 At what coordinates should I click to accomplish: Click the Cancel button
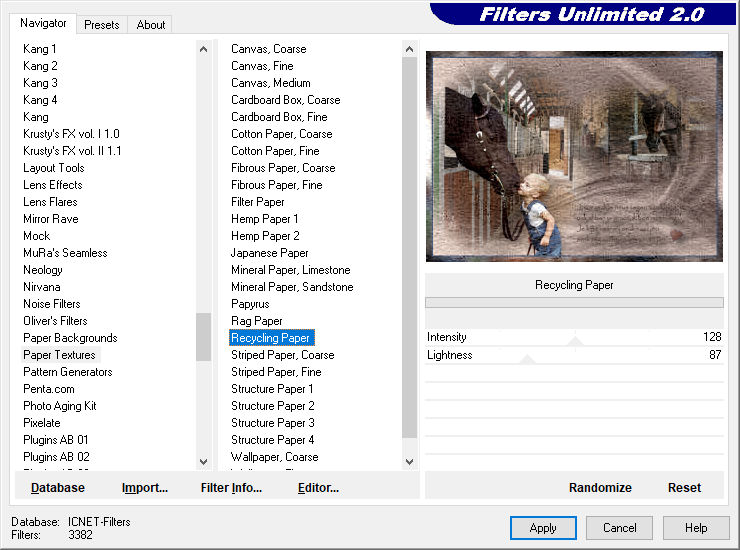coord(619,528)
